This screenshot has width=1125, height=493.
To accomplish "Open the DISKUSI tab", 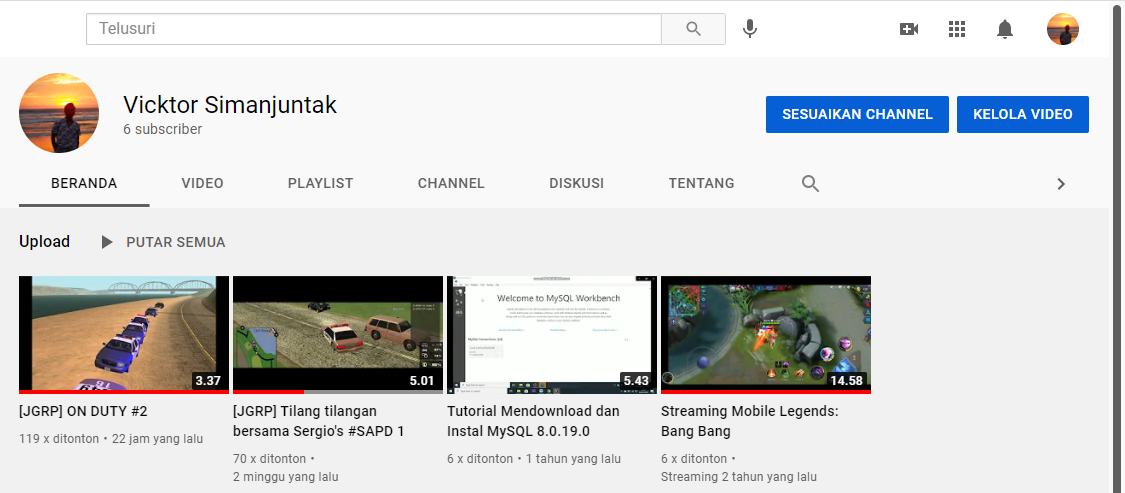I will 577,184.
